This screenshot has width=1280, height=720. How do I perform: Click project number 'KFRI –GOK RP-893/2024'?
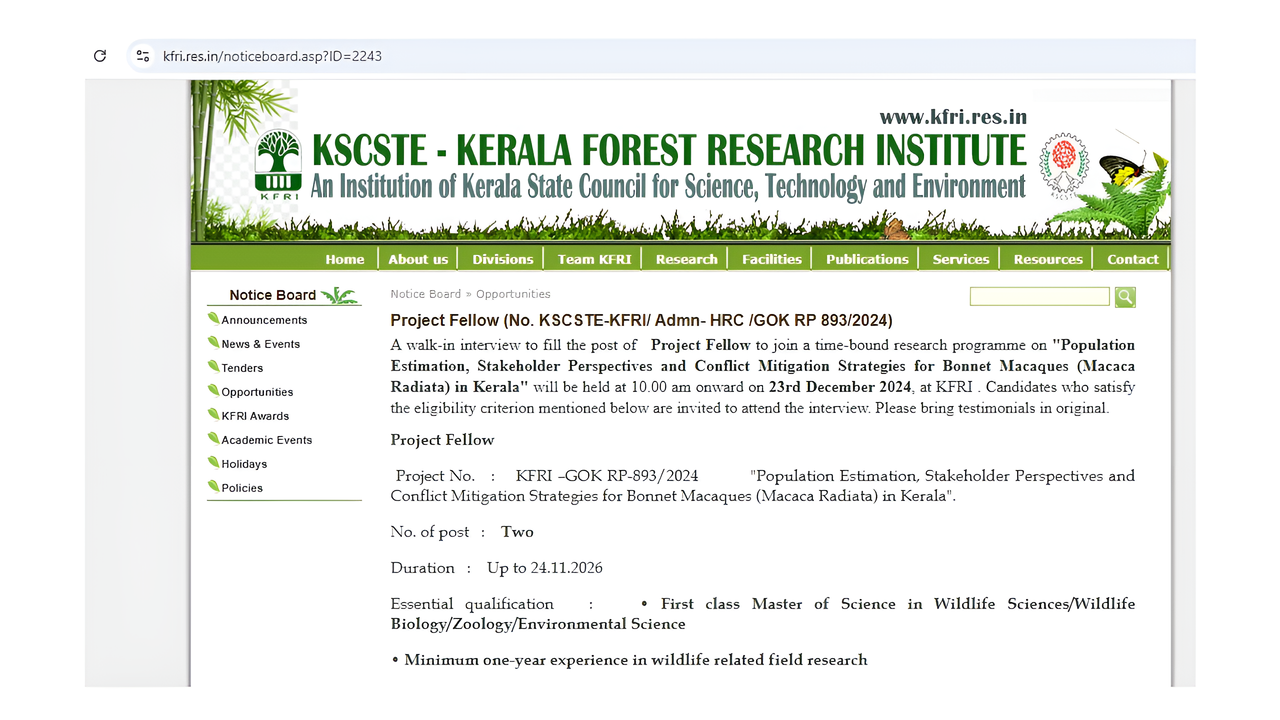tap(607, 476)
